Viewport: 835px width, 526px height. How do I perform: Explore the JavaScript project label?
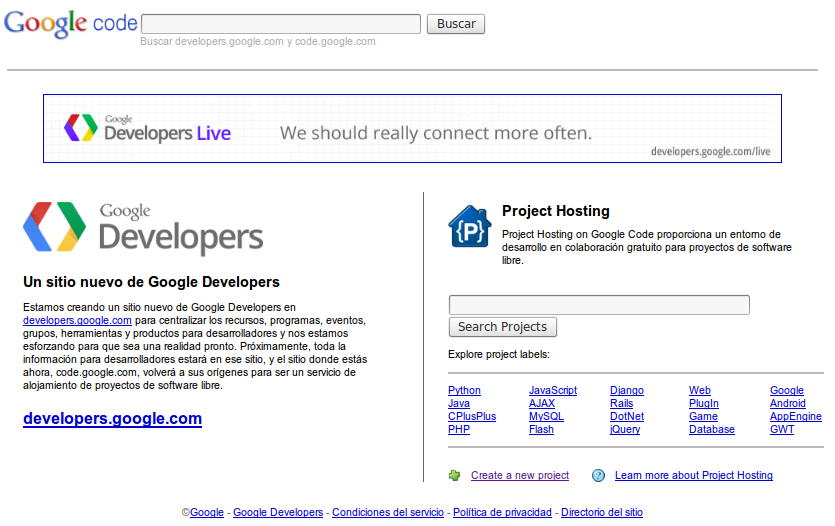[553, 390]
